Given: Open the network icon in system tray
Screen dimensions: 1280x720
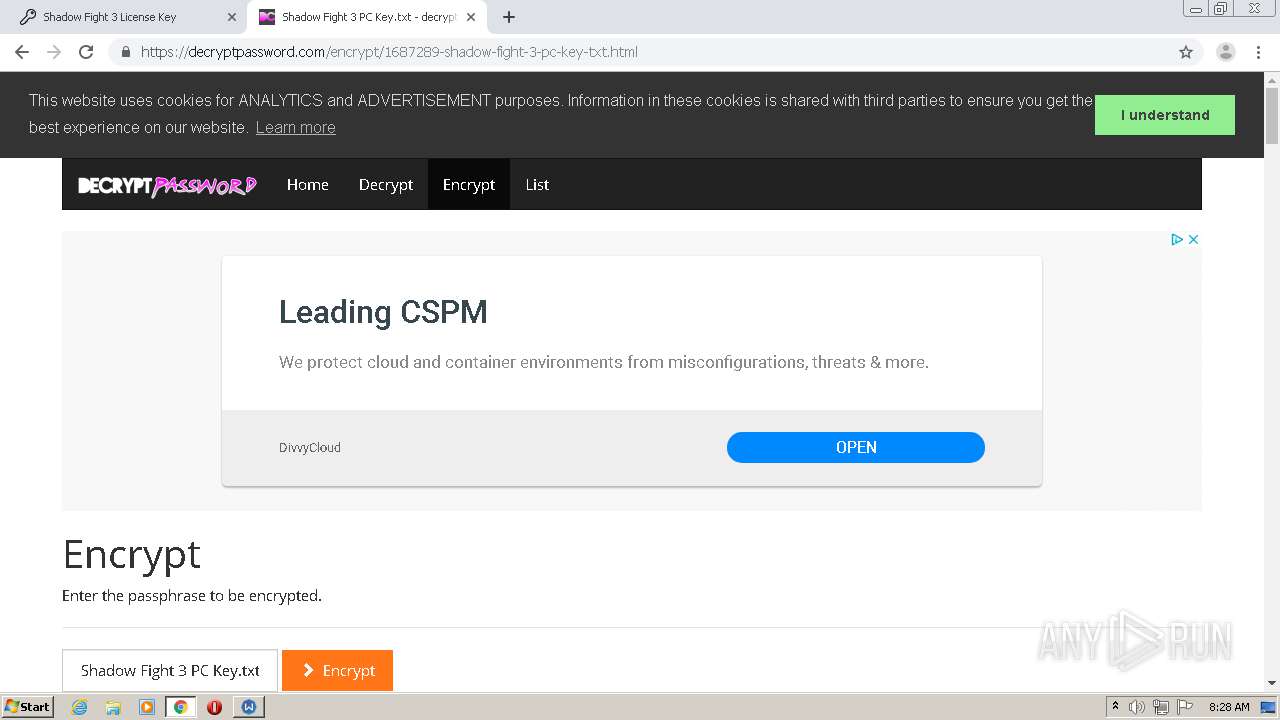Looking at the screenshot, I should pos(1161,707).
